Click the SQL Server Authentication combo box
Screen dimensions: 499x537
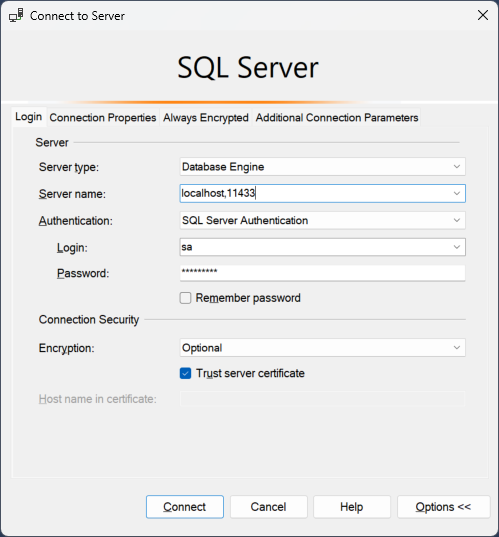pyautogui.click(x=322, y=220)
